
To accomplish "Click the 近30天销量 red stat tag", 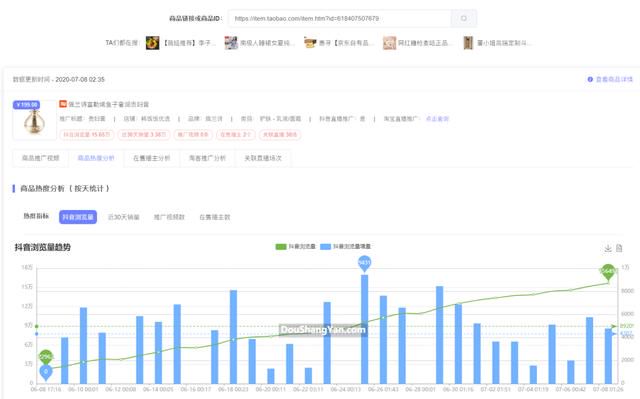I will (144, 135).
